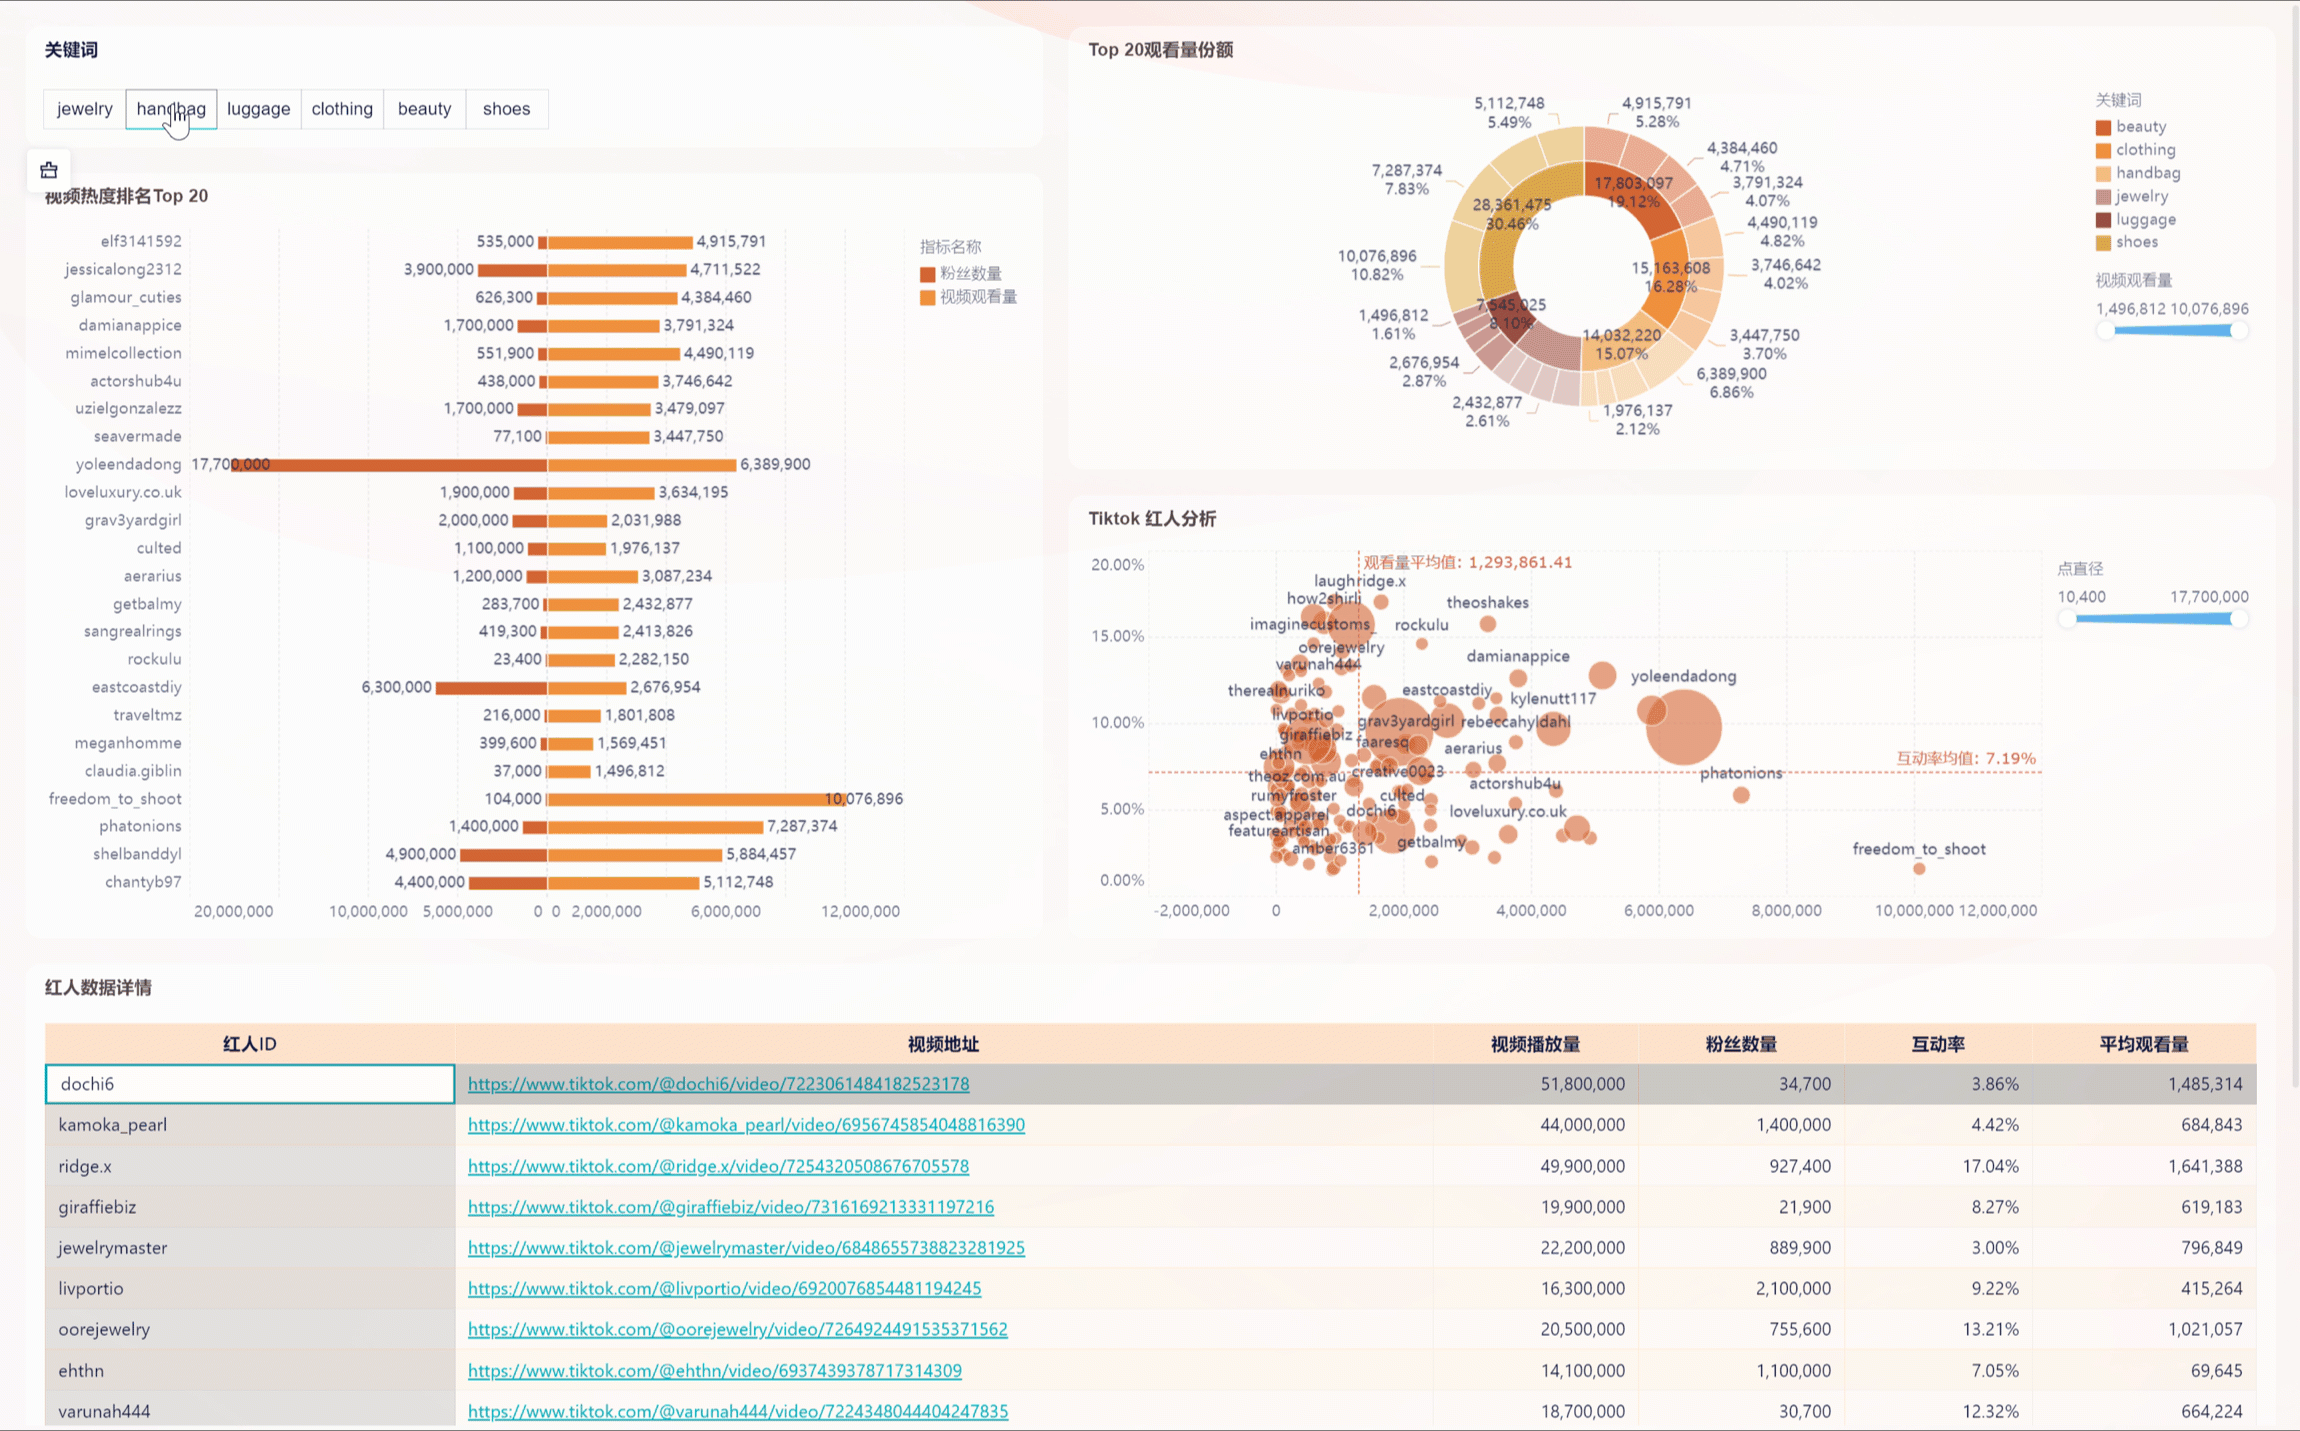The image size is (2300, 1431).
Task: Open the ridge.x TikTok video URL
Action: coord(718,1166)
